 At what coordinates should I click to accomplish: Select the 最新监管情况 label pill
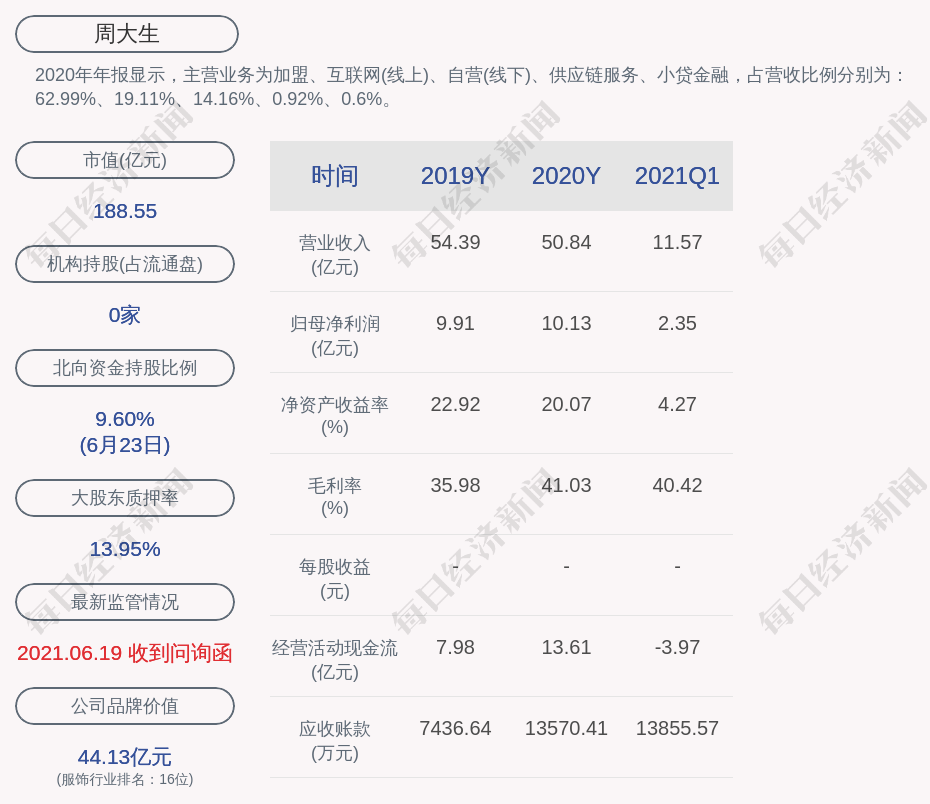(125, 602)
